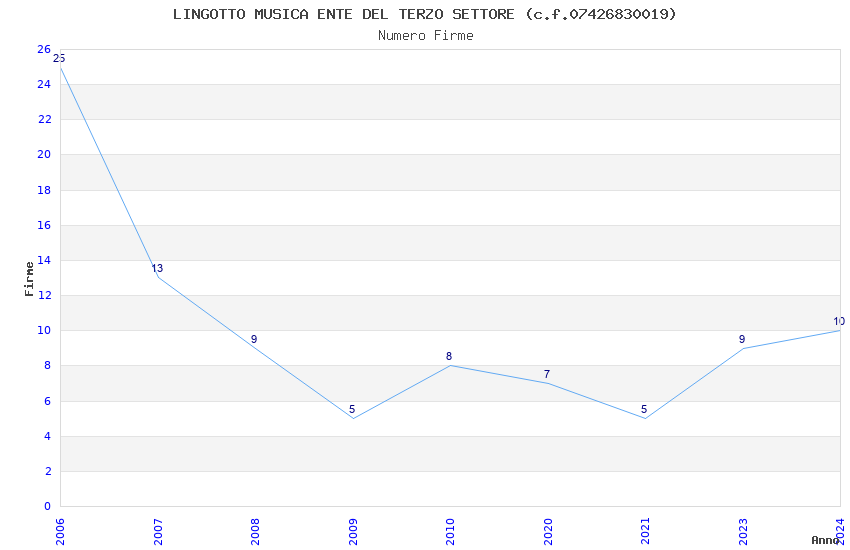Click the y-axis value 0
Image resolution: width=850 pixels, height=550 pixels.
click(x=47, y=506)
